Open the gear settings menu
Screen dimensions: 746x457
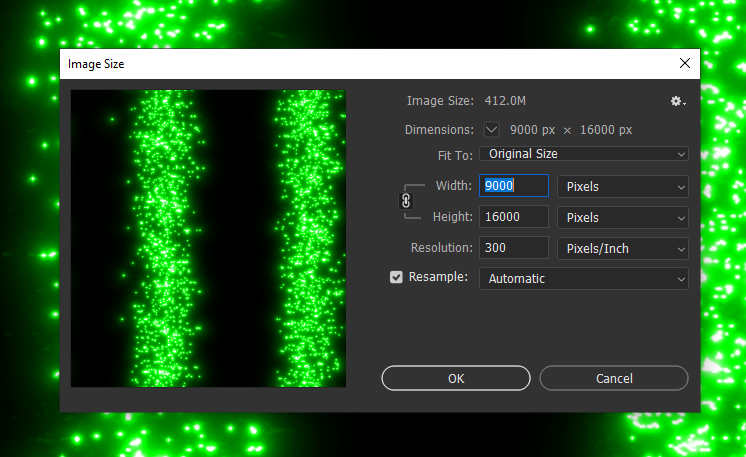(x=677, y=101)
